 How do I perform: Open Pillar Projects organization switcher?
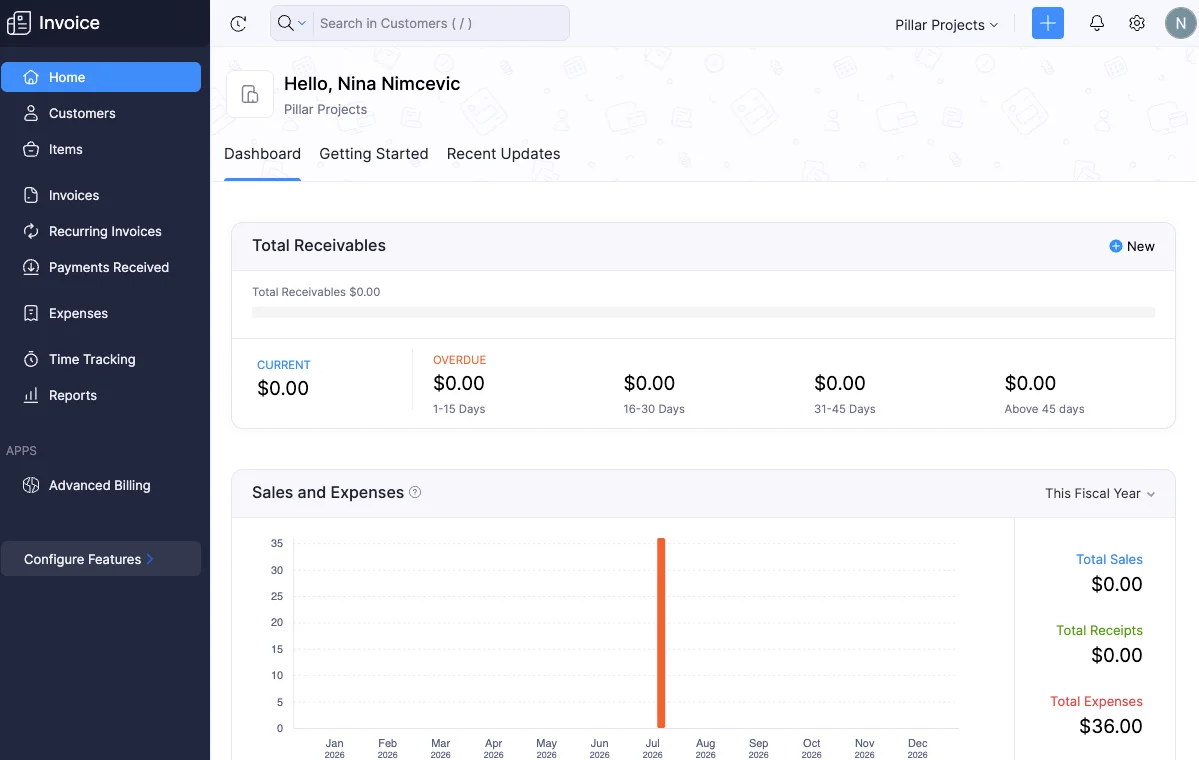(x=947, y=24)
